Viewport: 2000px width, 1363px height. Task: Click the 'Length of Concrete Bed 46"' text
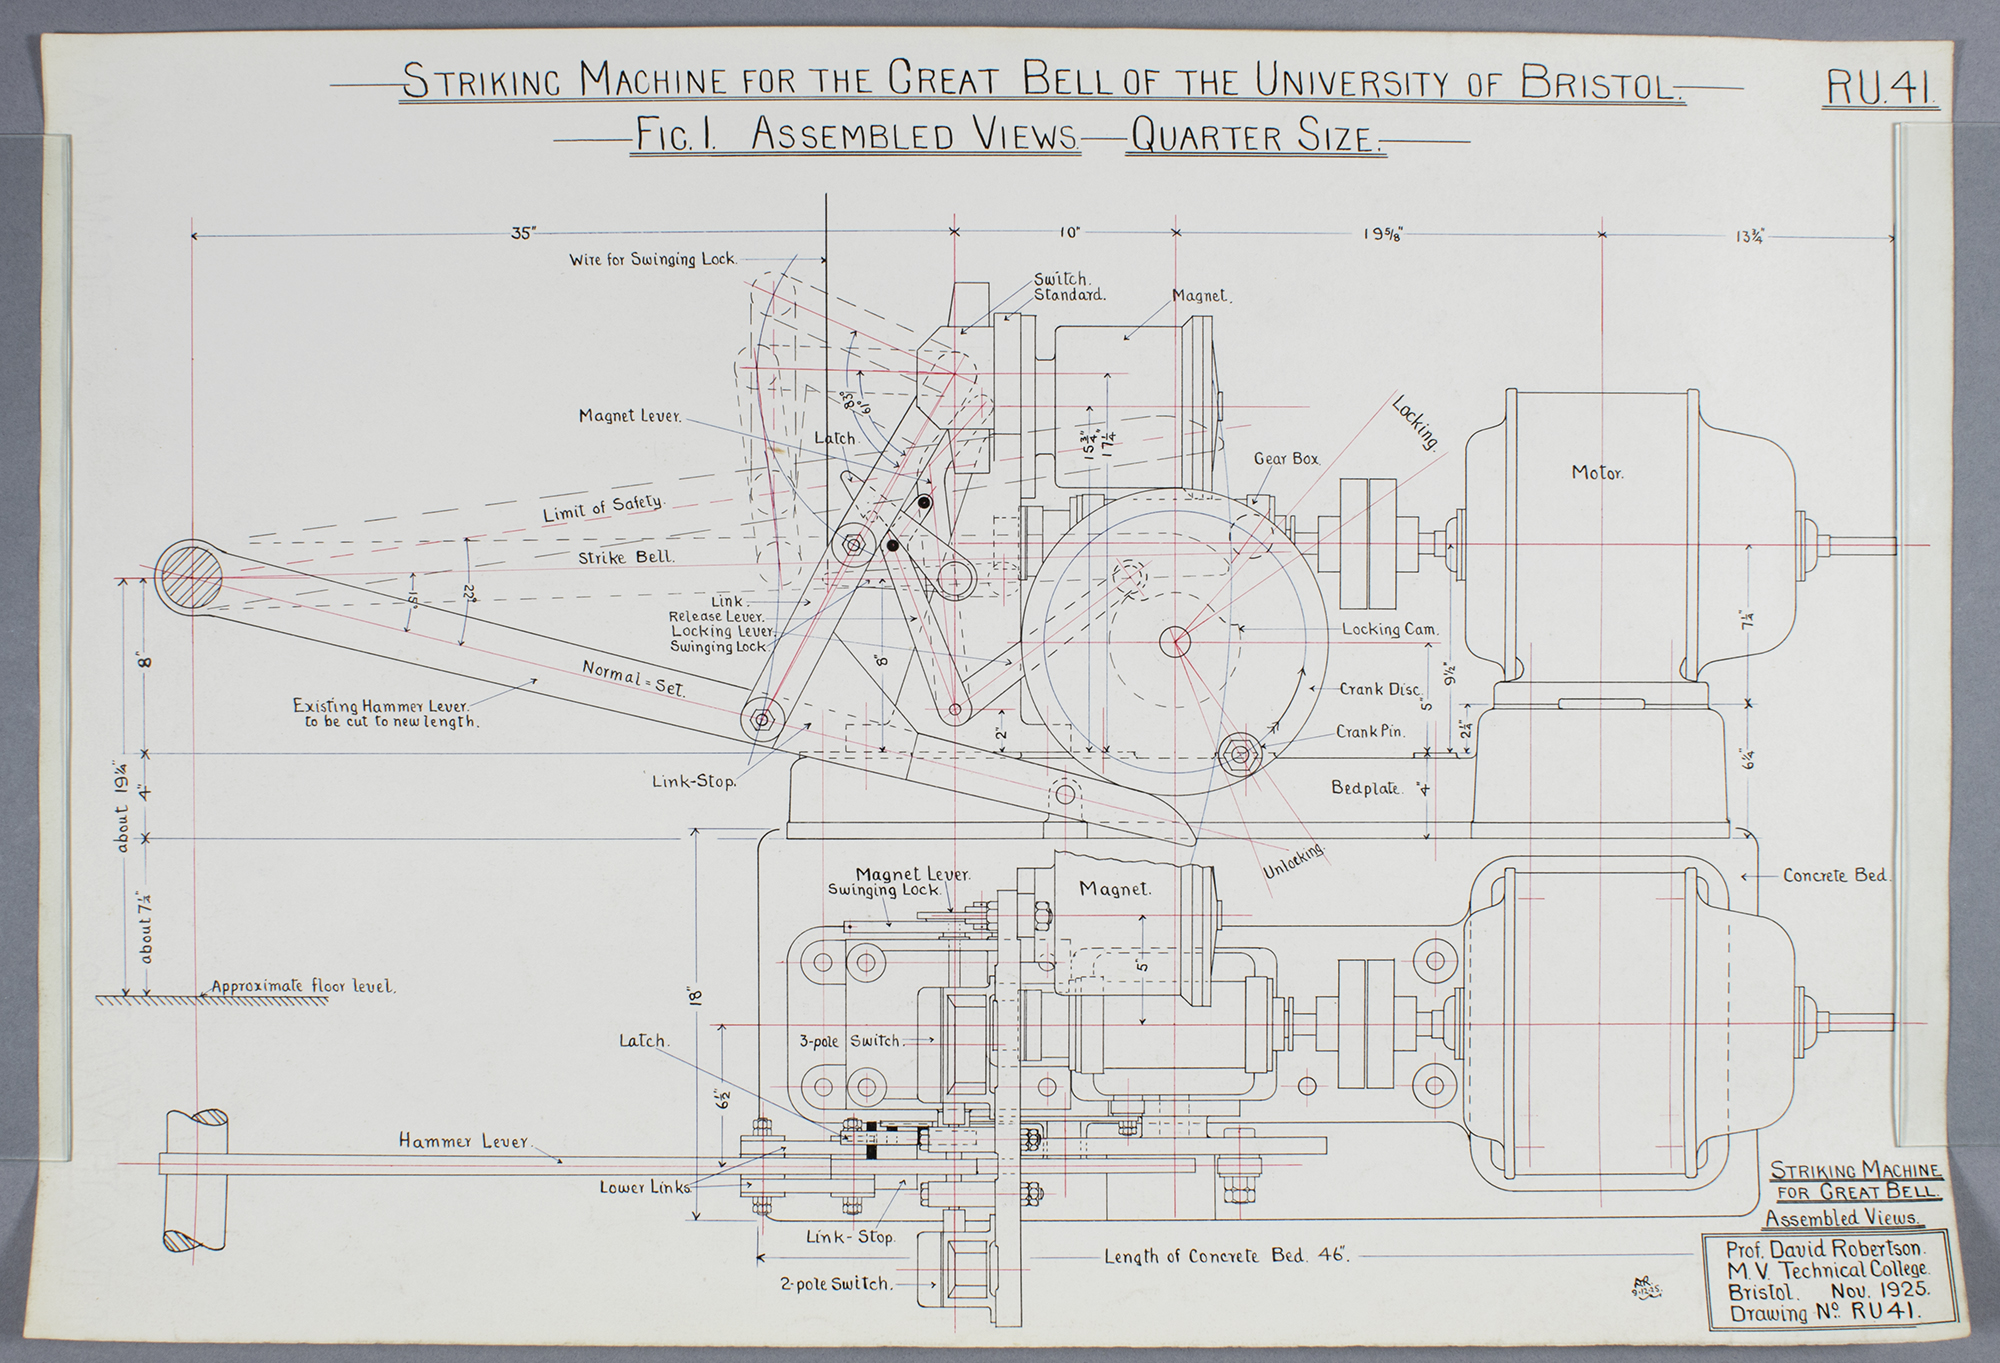click(x=1226, y=1256)
